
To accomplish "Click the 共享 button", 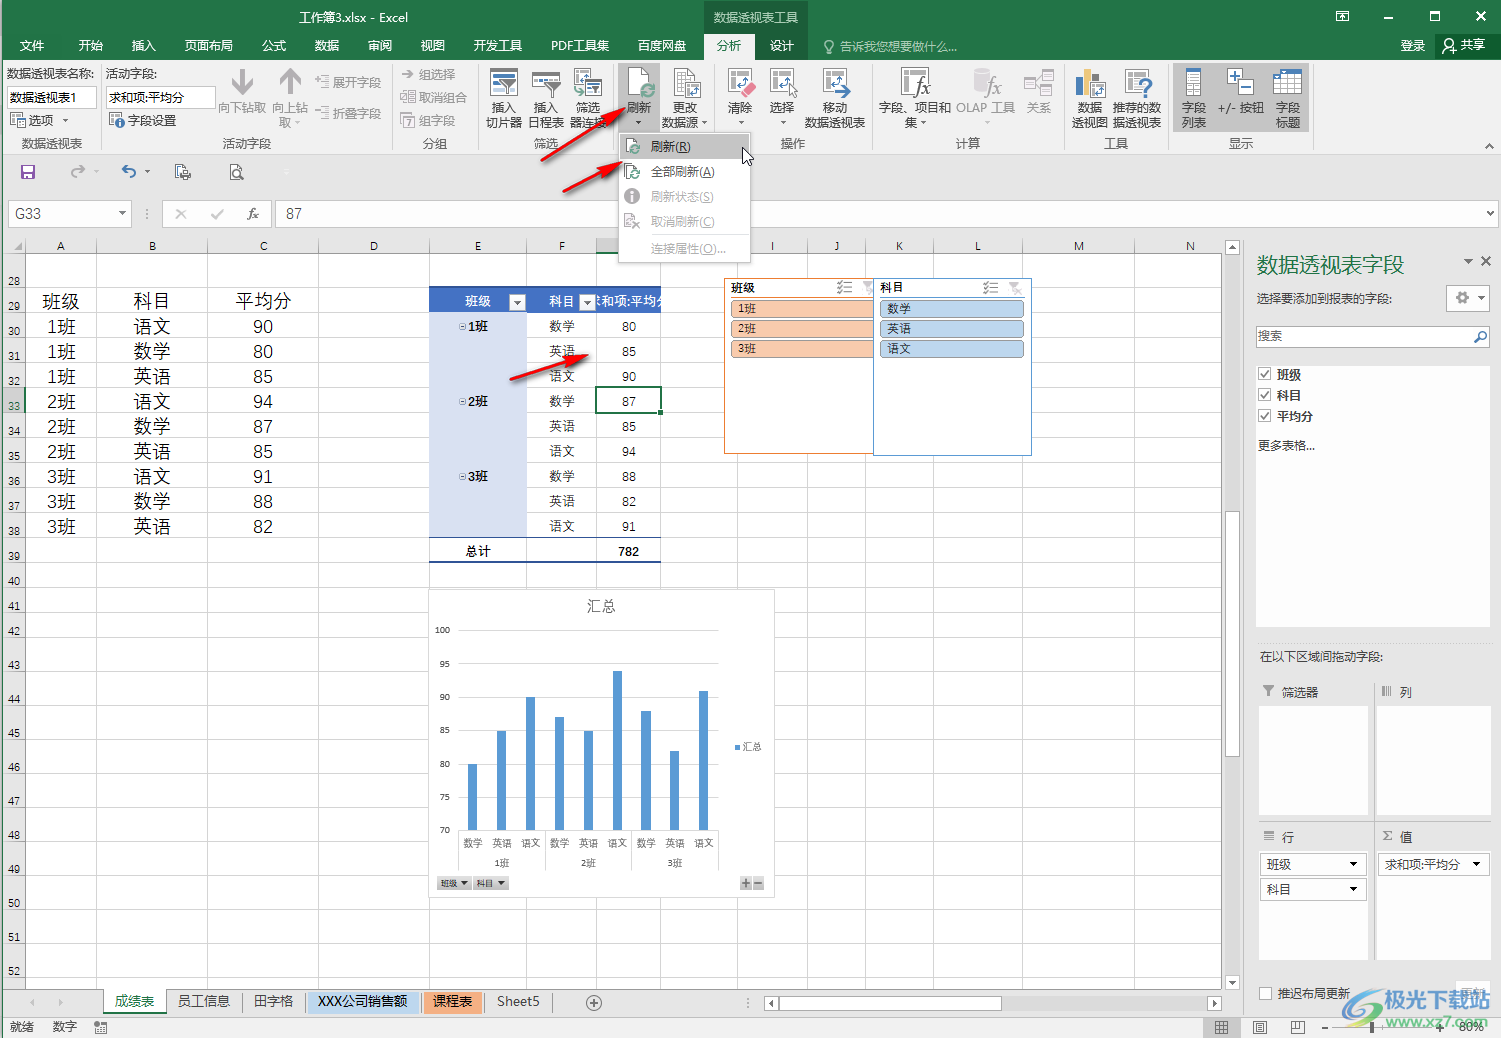I will (x=1464, y=46).
